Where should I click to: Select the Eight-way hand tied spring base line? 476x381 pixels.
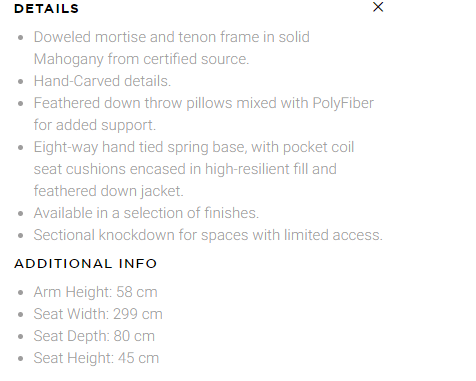194,147
